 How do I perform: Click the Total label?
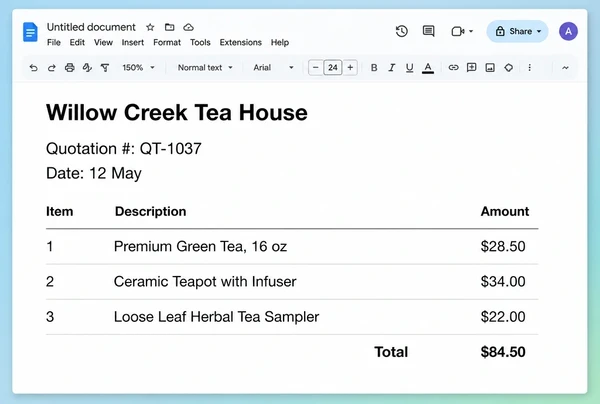391,352
